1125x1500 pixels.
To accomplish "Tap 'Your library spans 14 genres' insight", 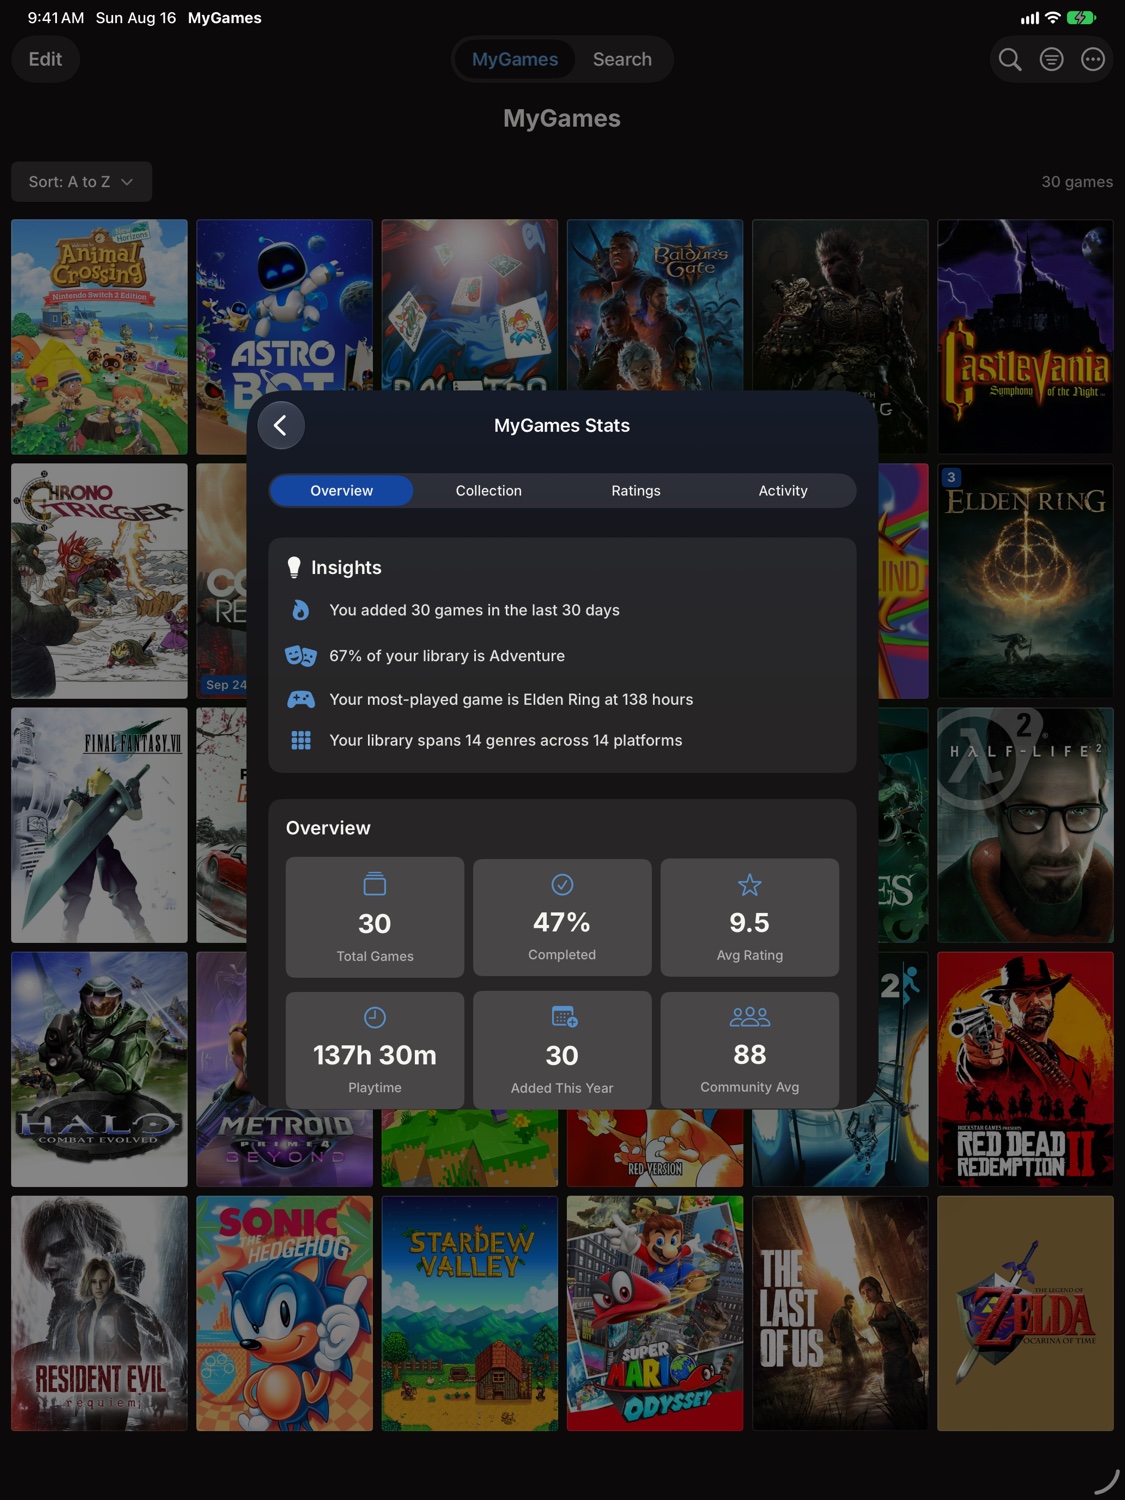I will coord(506,740).
